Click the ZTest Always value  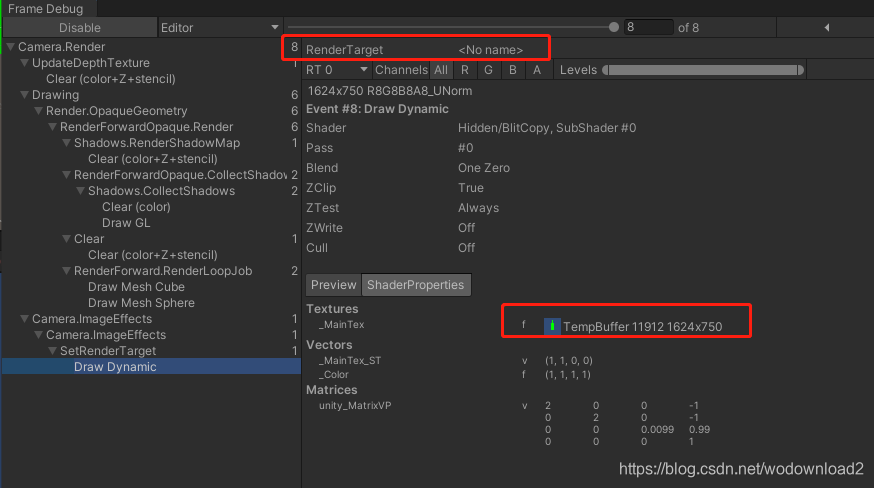[x=478, y=208]
